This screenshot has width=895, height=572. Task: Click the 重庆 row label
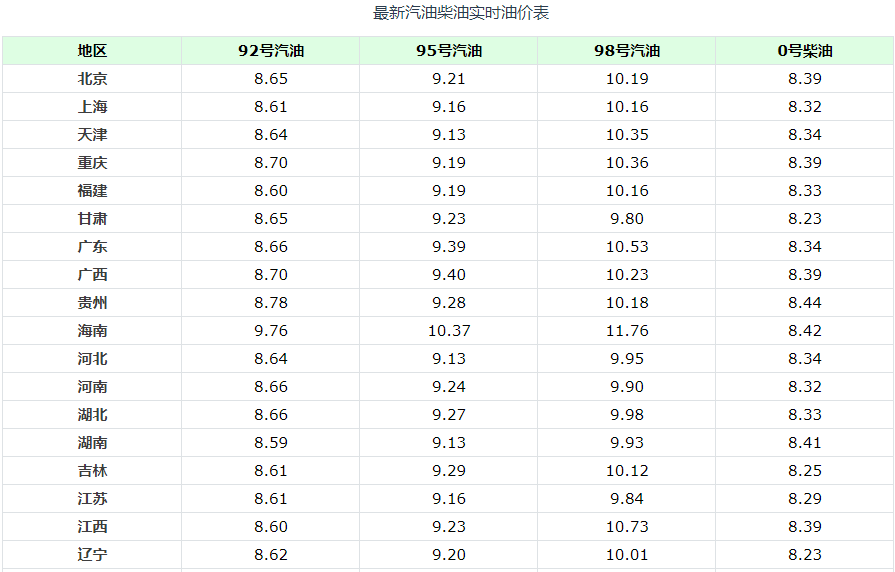tap(92, 163)
